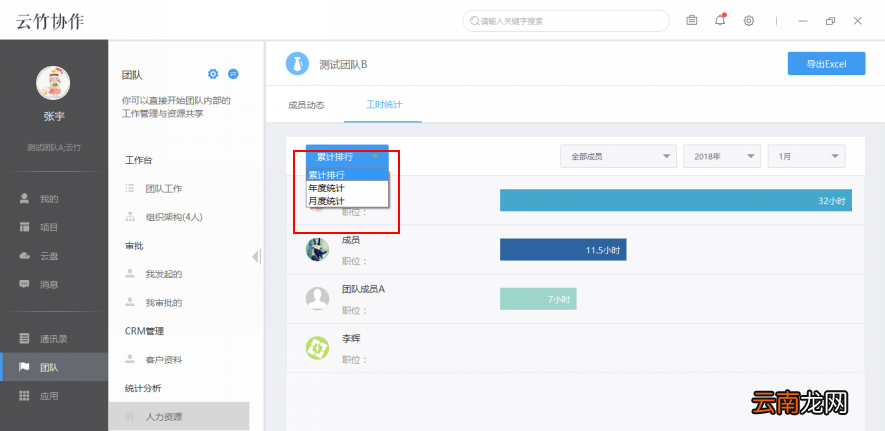Choose 累计排行 option in list
This screenshot has height=431, width=885.
[347, 175]
